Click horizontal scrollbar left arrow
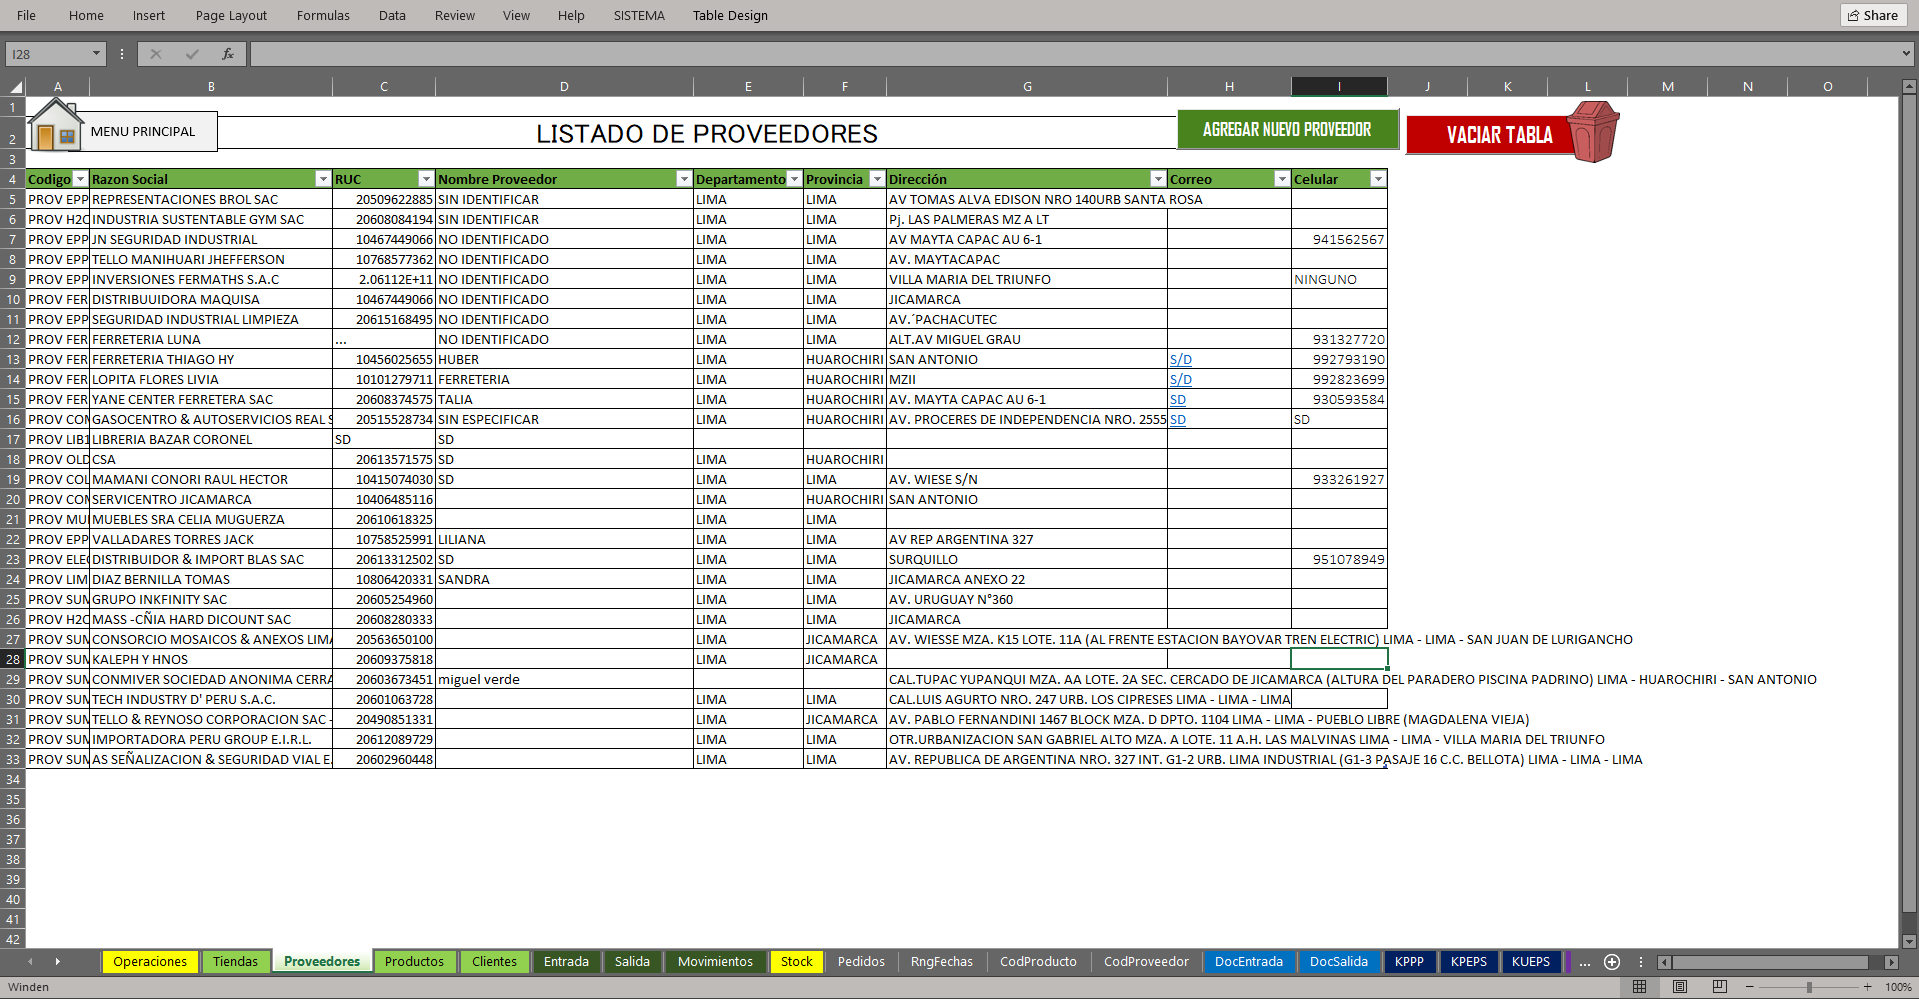This screenshot has width=1919, height=999. (1664, 962)
